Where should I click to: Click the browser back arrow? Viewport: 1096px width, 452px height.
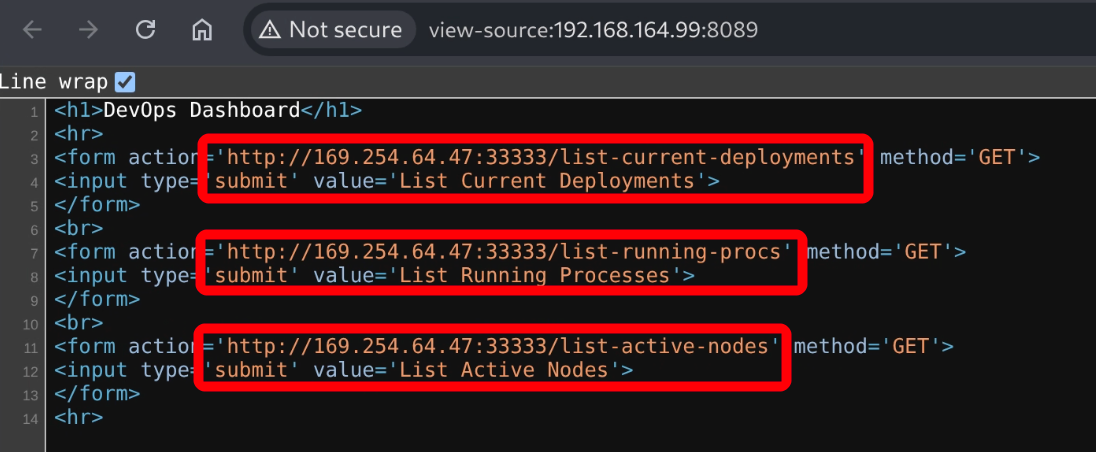pyautogui.click(x=32, y=30)
